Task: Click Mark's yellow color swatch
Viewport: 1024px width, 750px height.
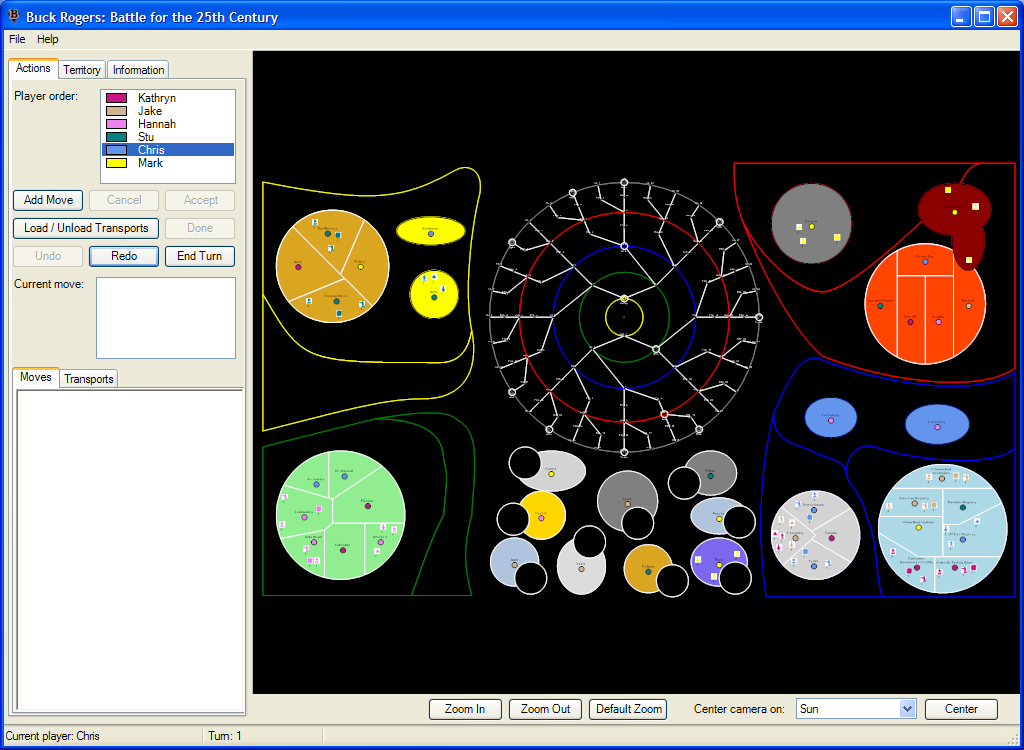Action: pyautogui.click(x=116, y=163)
